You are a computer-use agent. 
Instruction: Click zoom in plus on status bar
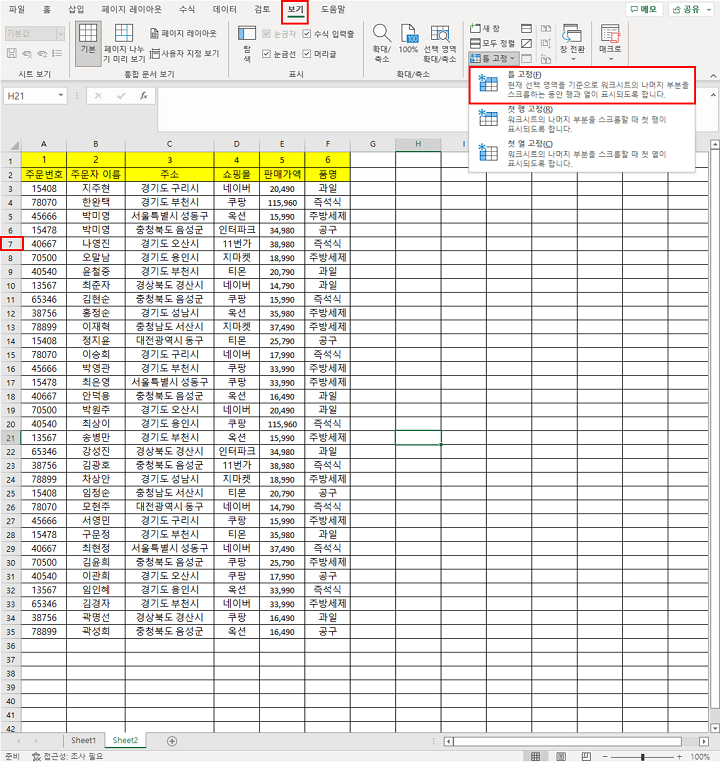tap(679, 757)
